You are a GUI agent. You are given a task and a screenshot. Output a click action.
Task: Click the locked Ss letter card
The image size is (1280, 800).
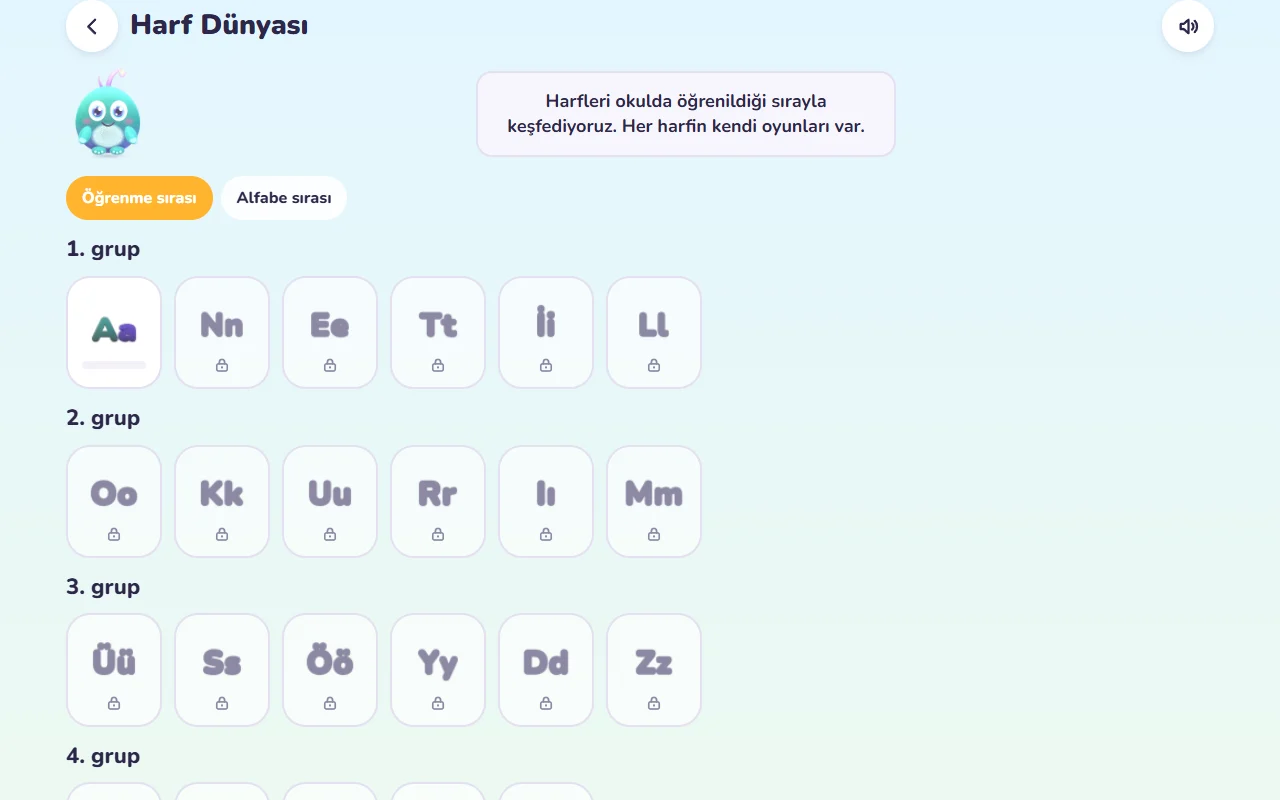point(222,670)
